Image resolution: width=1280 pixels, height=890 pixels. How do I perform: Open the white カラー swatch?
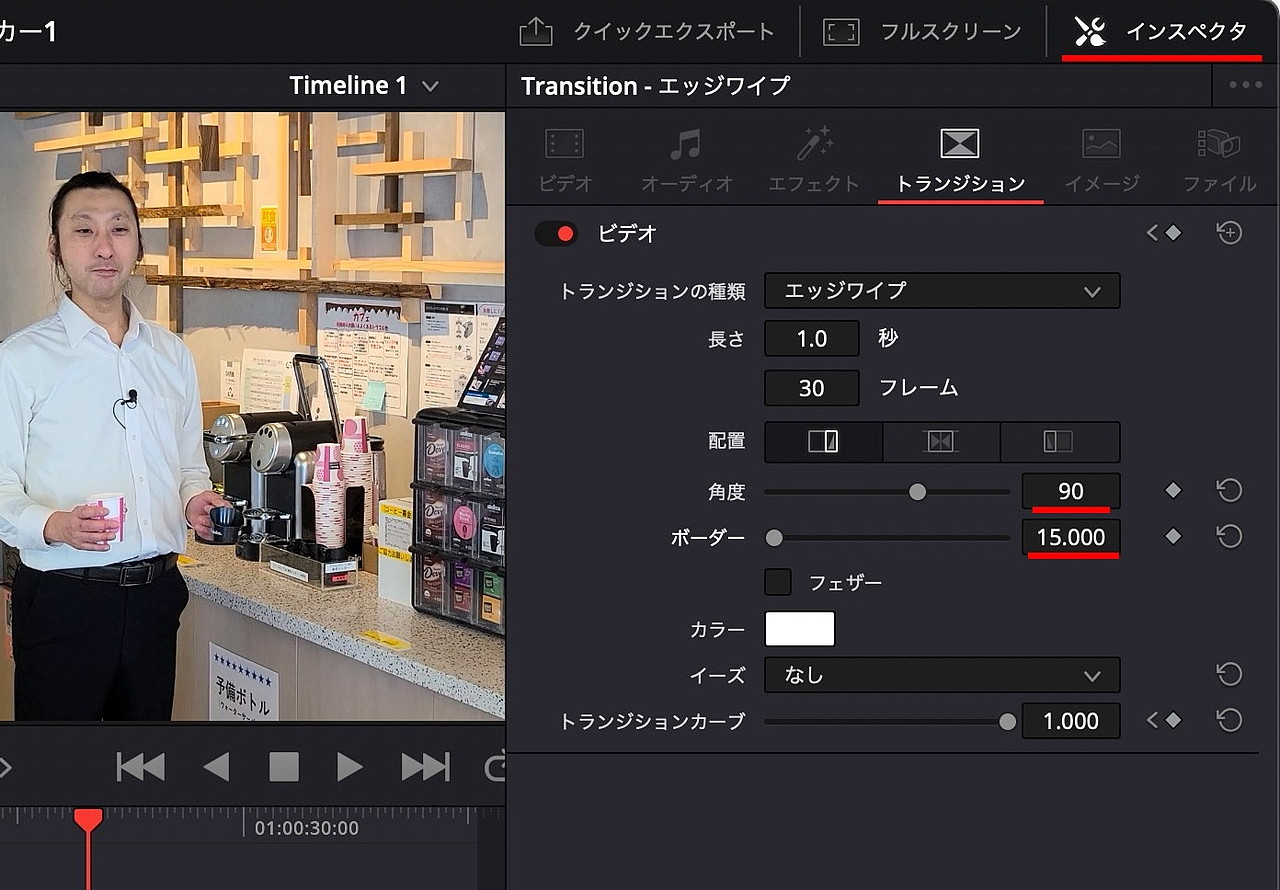[x=797, y=628]
